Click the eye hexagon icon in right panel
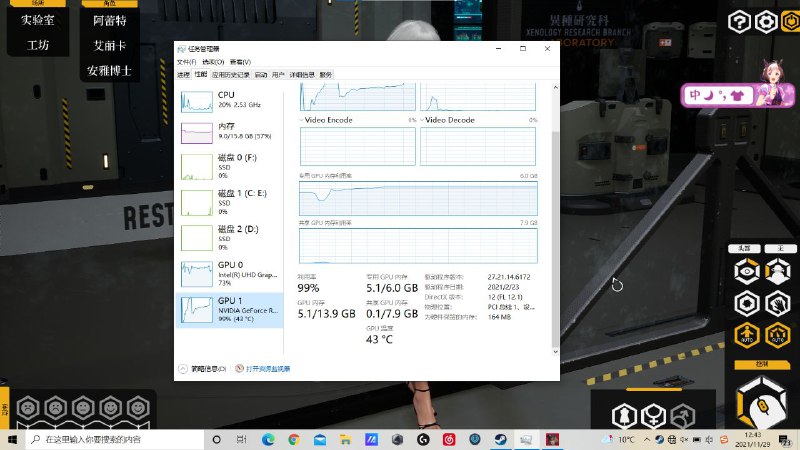This screenshot has width=800, height=450. point(745,270)
